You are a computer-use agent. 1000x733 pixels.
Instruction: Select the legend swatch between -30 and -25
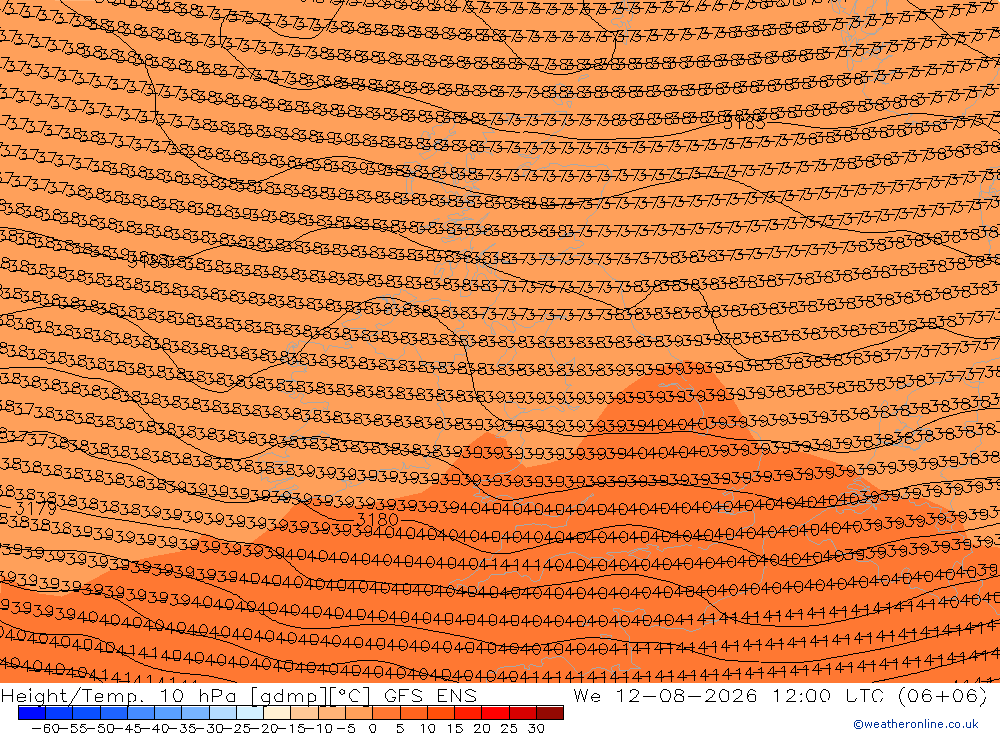(223, 713)
